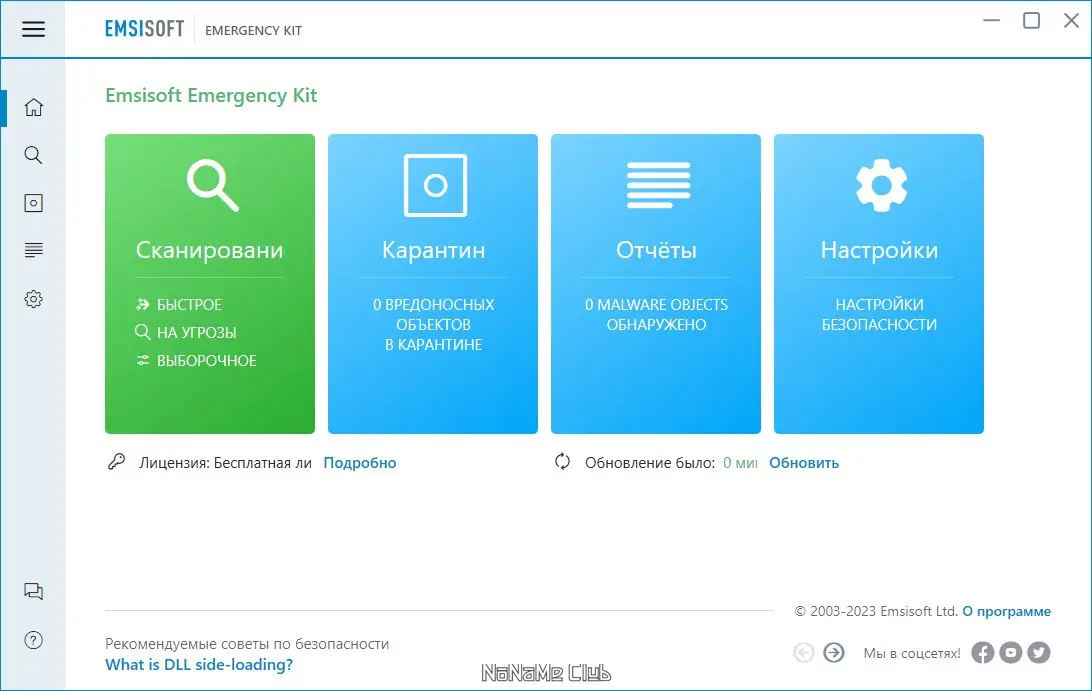Select the magnifier scan icon in the sidebar
Screen dimensions: 1092x691
tap(33, 155)
